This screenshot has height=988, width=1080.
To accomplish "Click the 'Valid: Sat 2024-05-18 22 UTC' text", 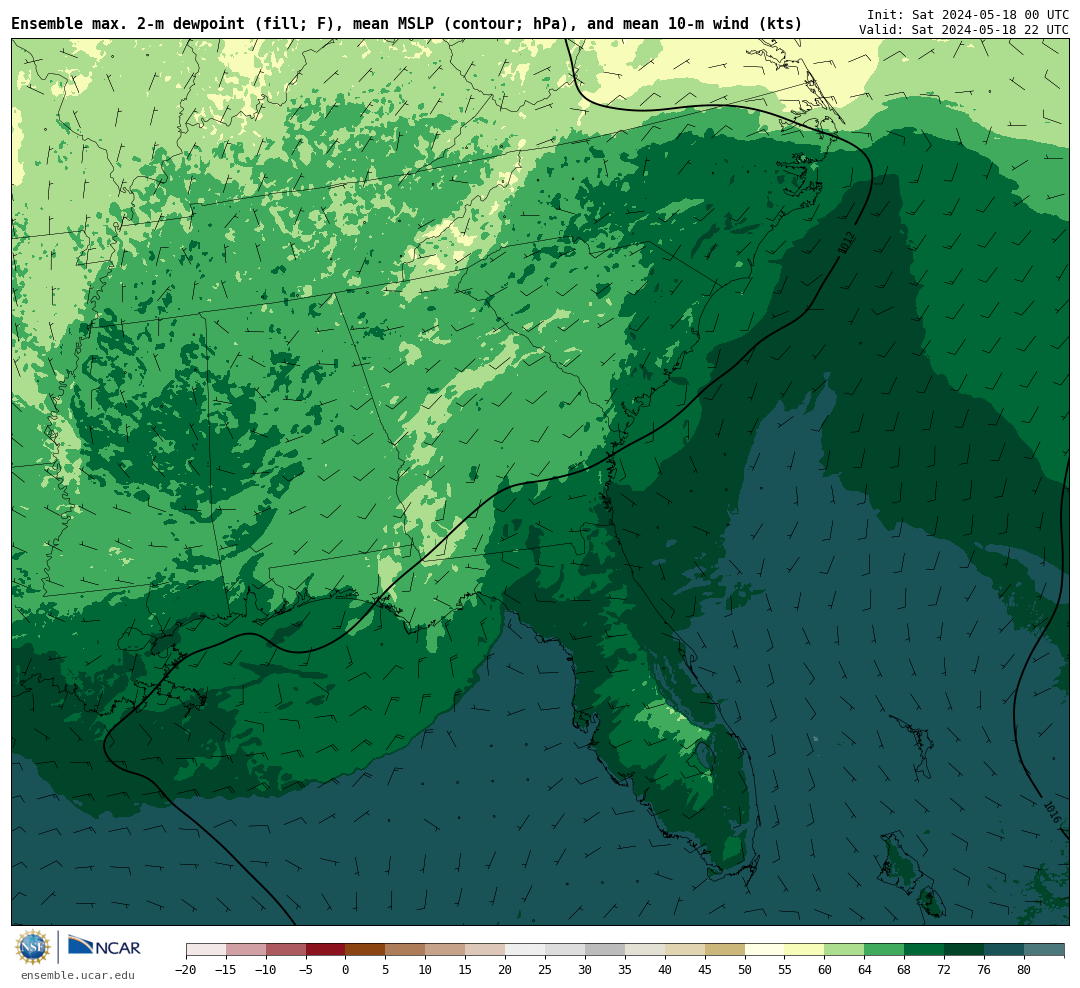I will [x=964, y=30].
